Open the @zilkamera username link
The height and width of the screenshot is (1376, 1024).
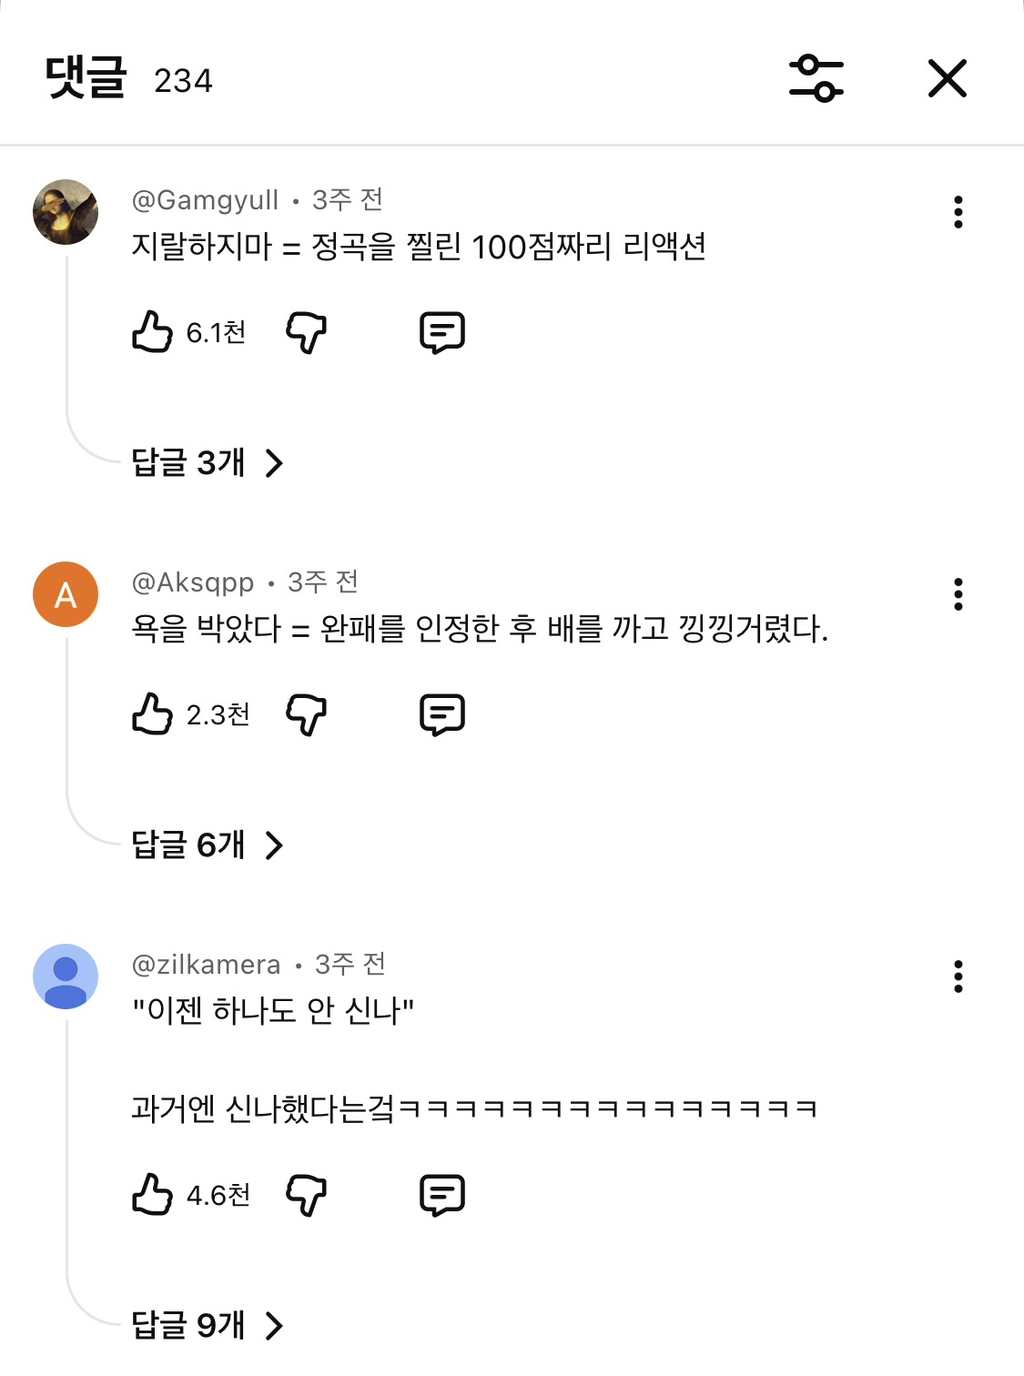pyautogui.click(x=206, y=964)
